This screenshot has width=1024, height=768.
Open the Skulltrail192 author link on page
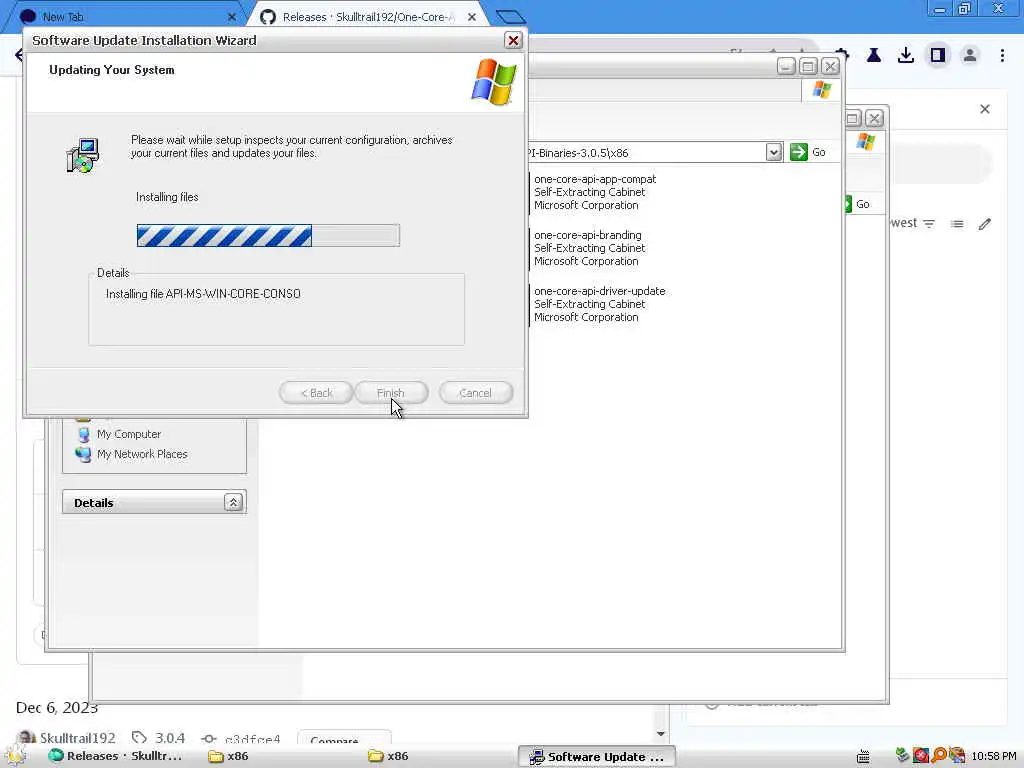click(x=77, y=738)
